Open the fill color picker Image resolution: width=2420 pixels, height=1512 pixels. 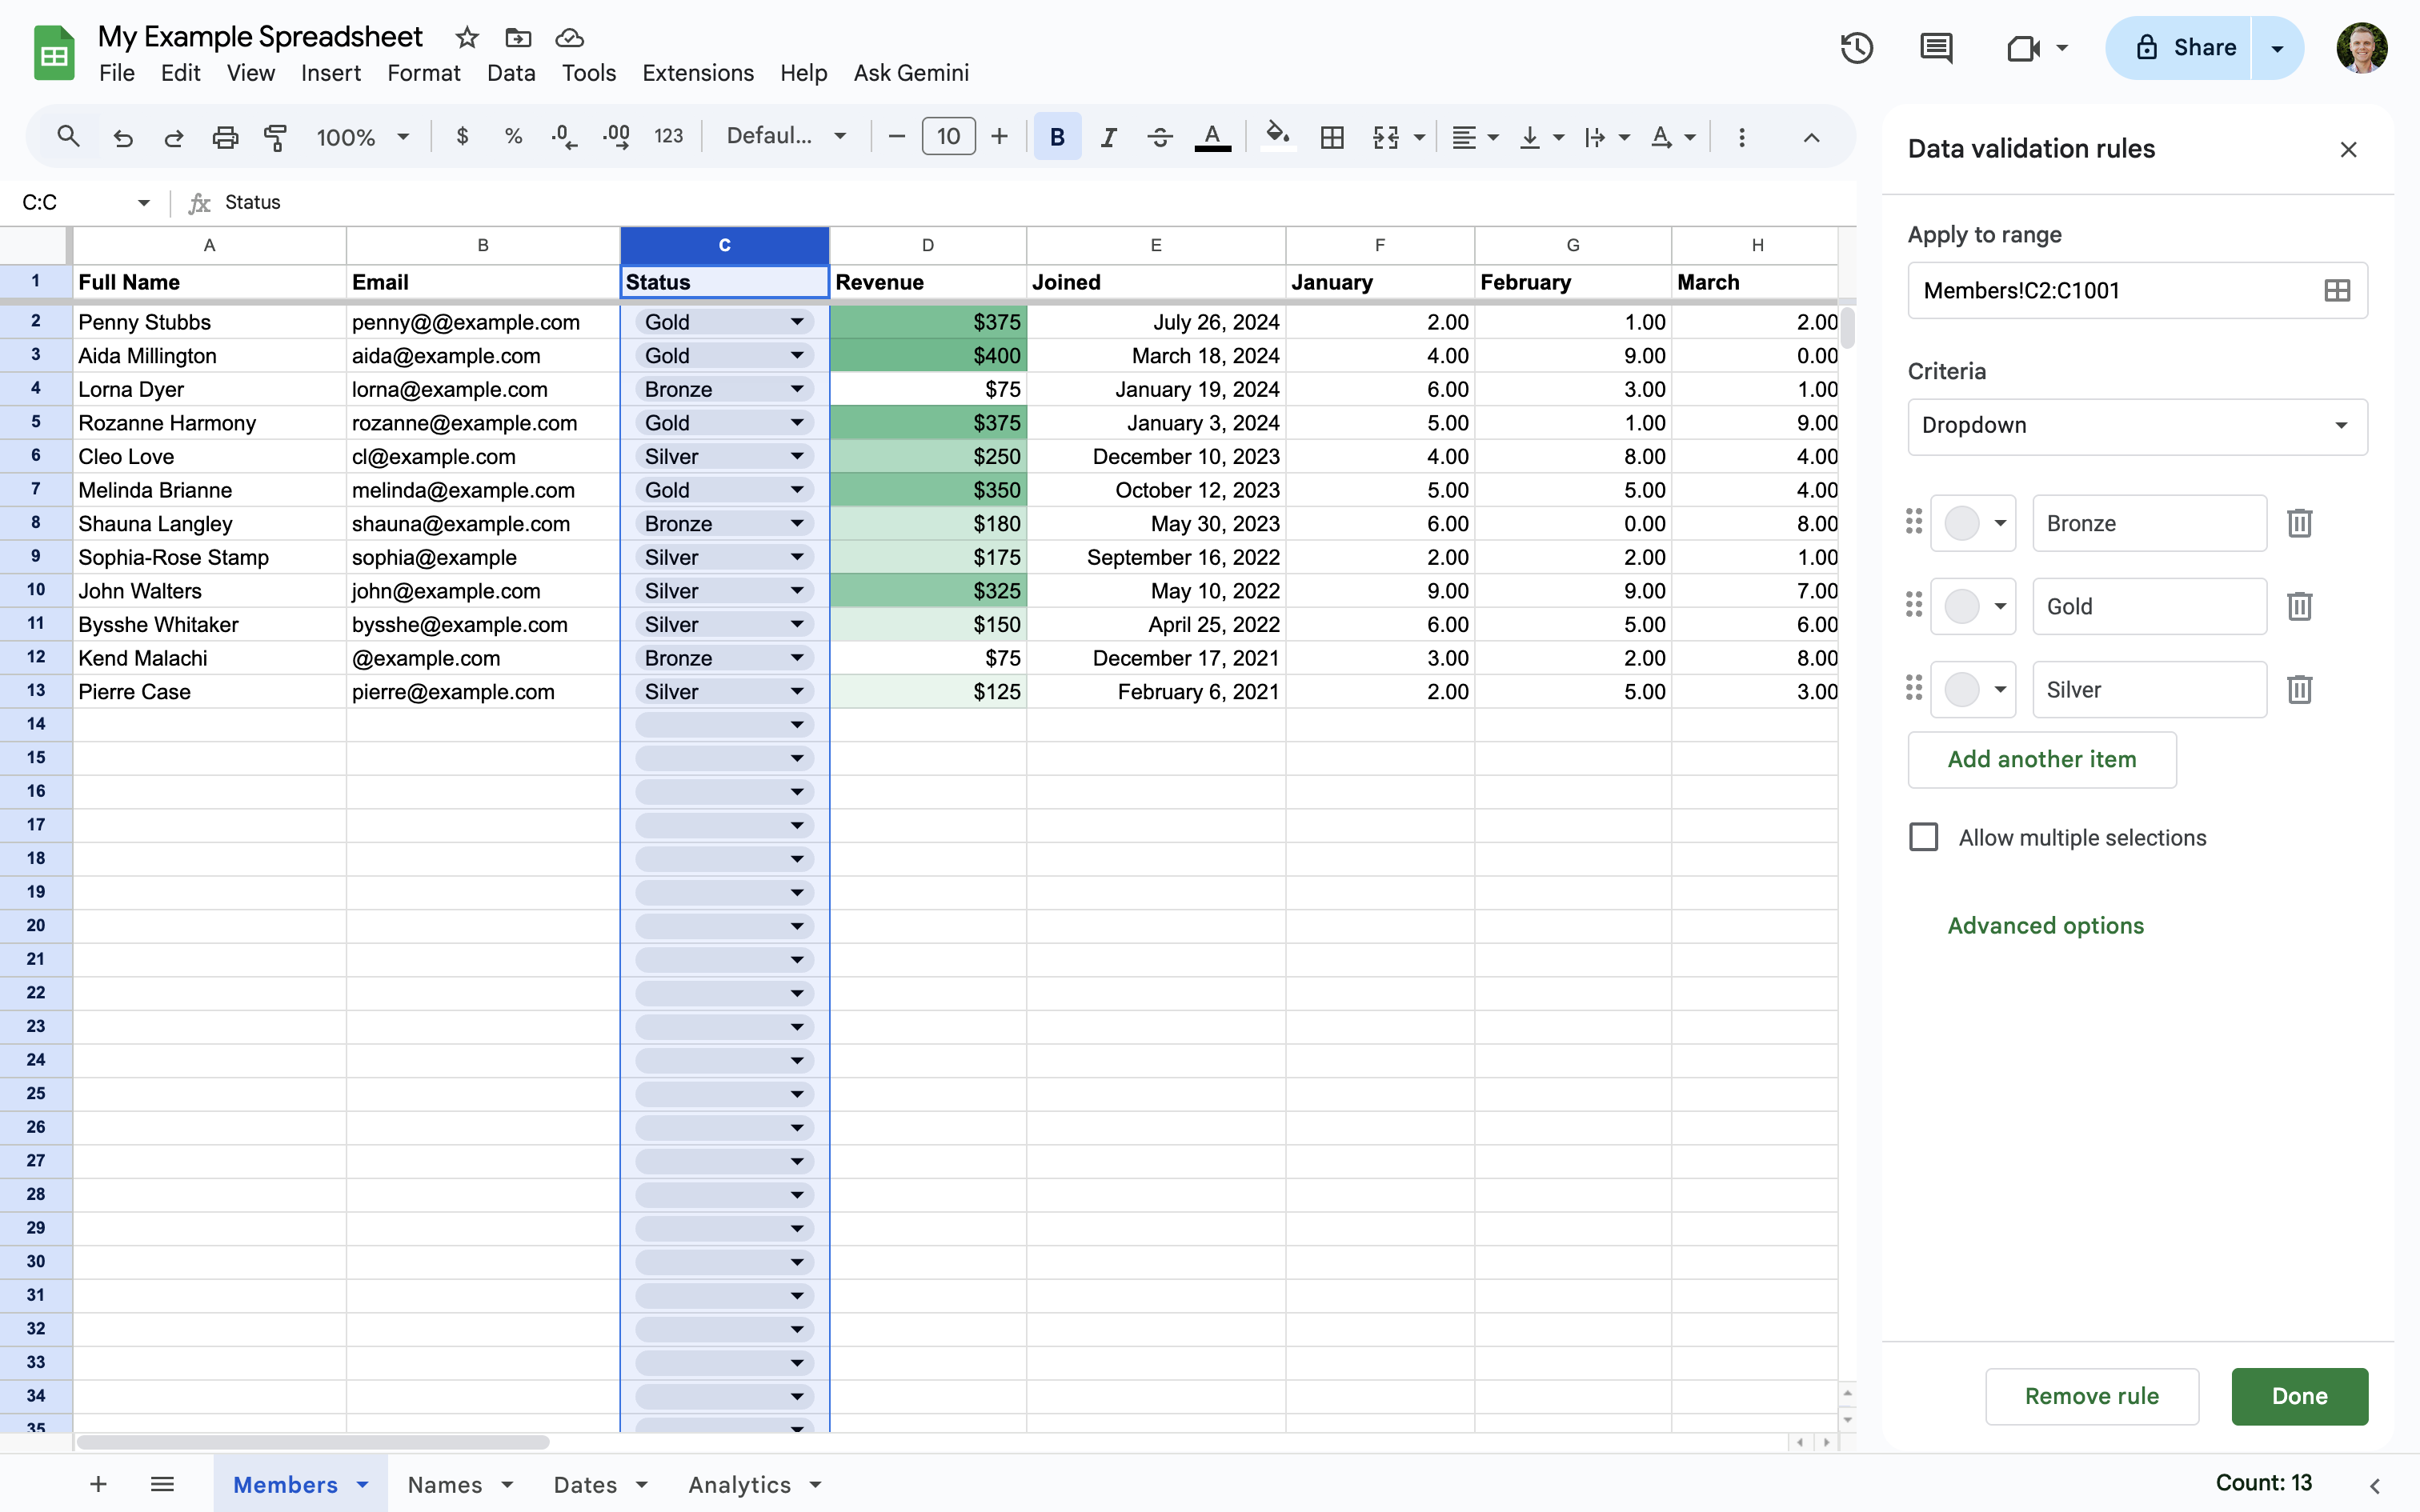1277,136
